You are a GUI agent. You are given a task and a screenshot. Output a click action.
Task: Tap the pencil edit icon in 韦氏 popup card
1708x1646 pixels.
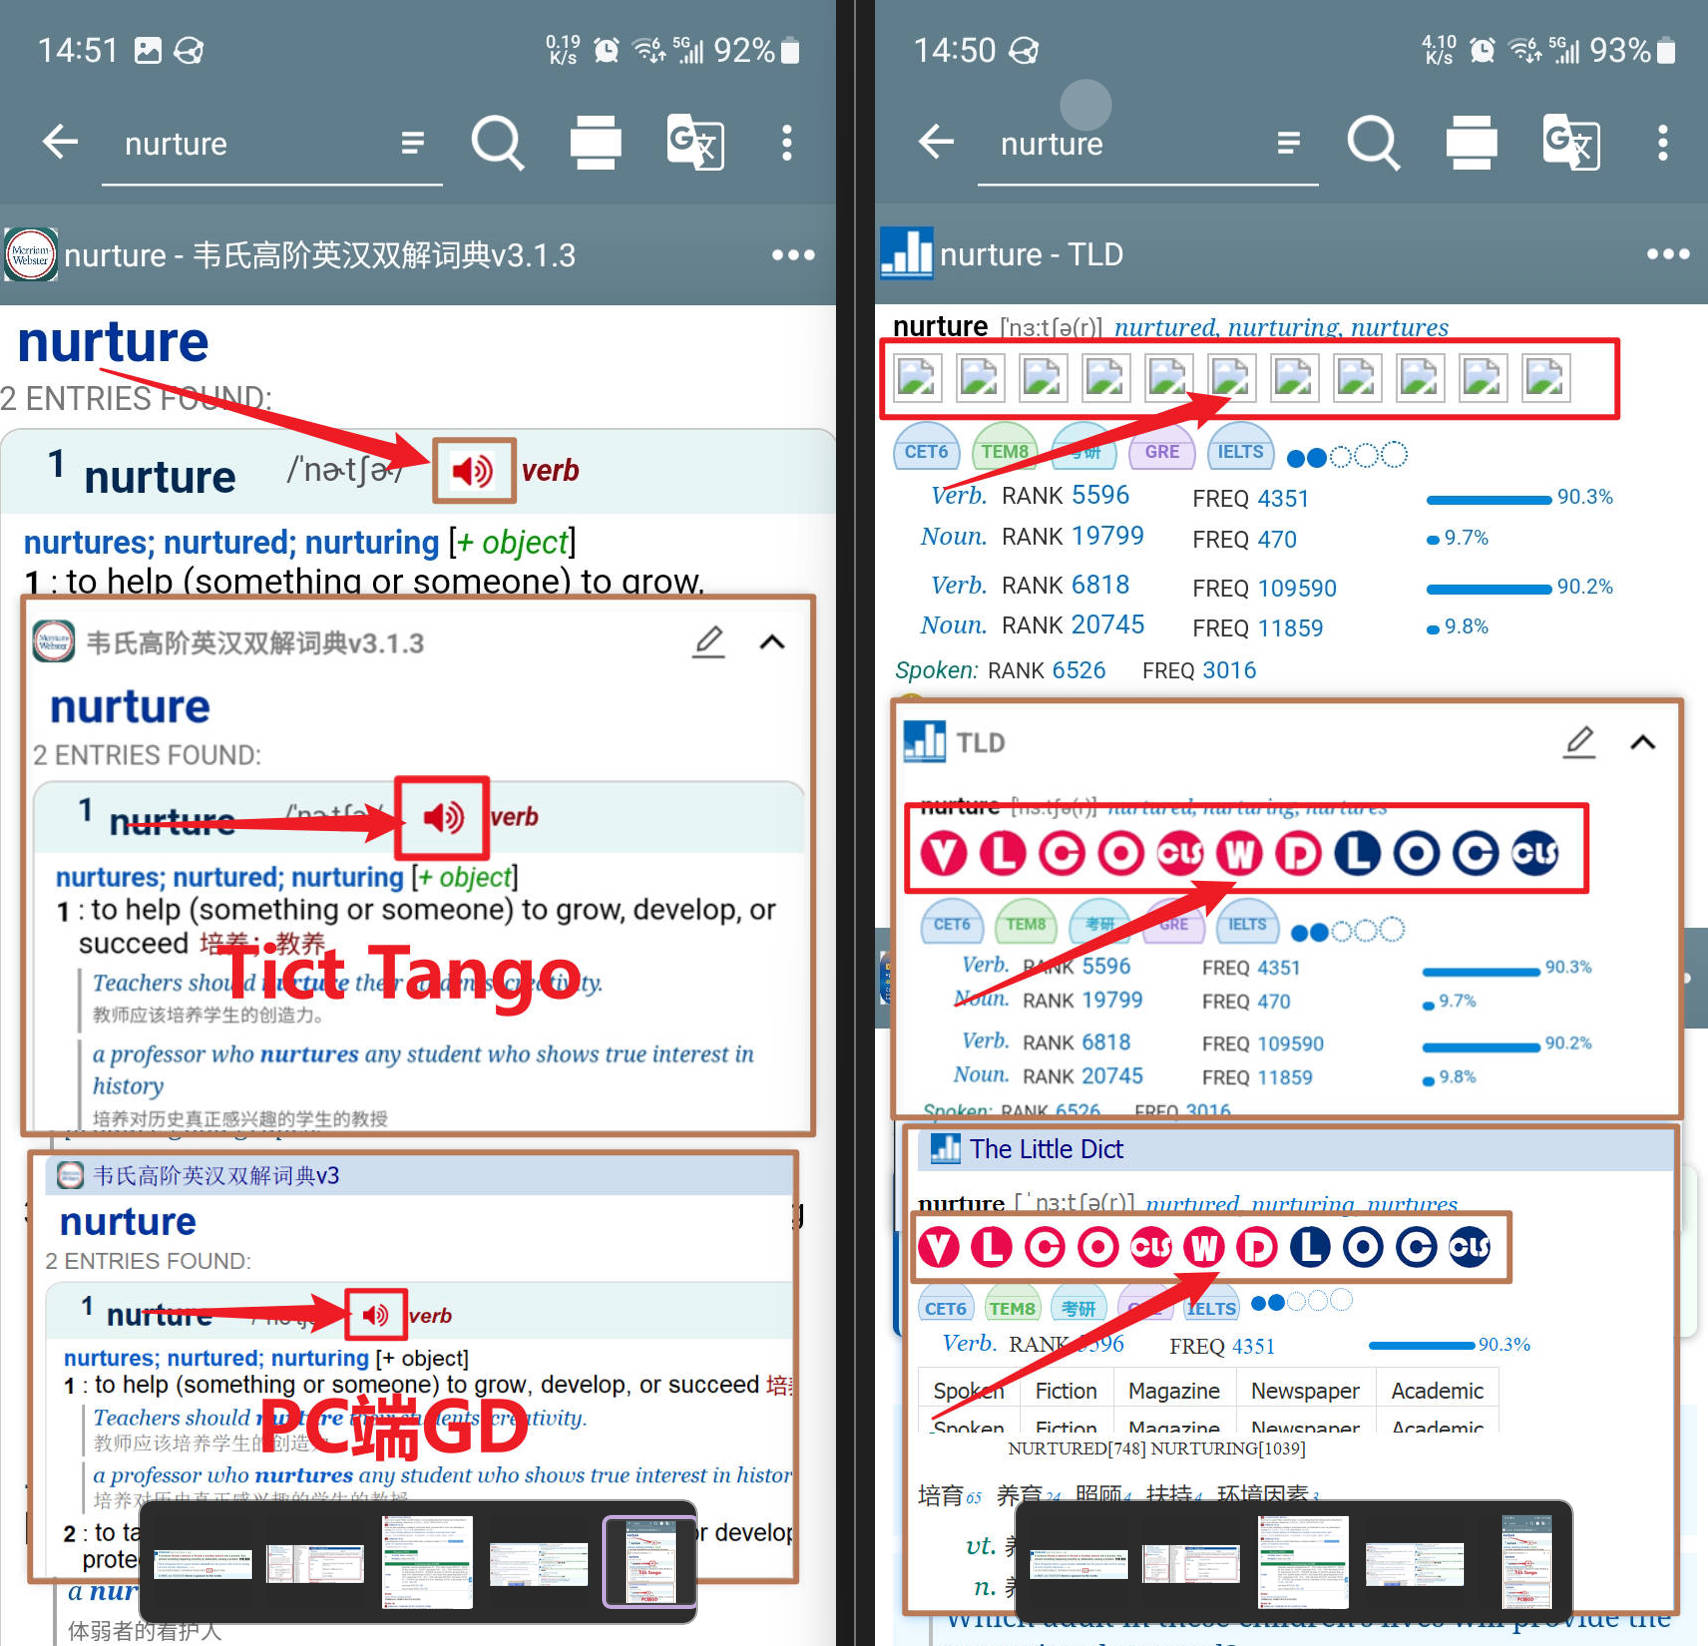point(709,641)
